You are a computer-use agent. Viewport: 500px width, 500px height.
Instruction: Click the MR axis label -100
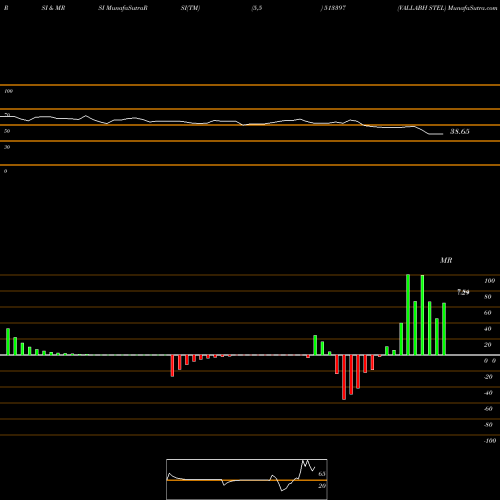pyautogui.click(x=489, y=441)
